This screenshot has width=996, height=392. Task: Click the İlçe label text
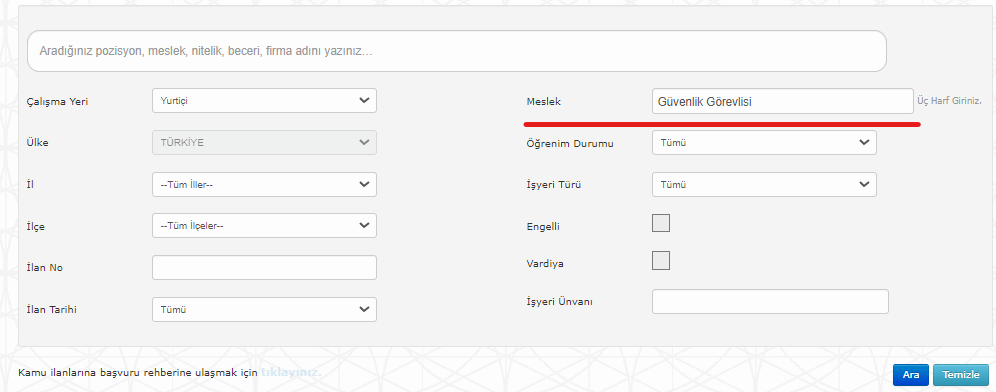(x=36, y=226)
